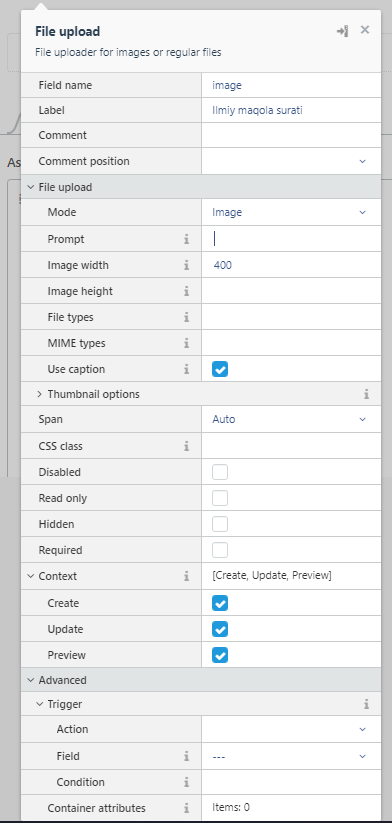
Task: Tick the Hidden checkbox
Action: [220, 524]
